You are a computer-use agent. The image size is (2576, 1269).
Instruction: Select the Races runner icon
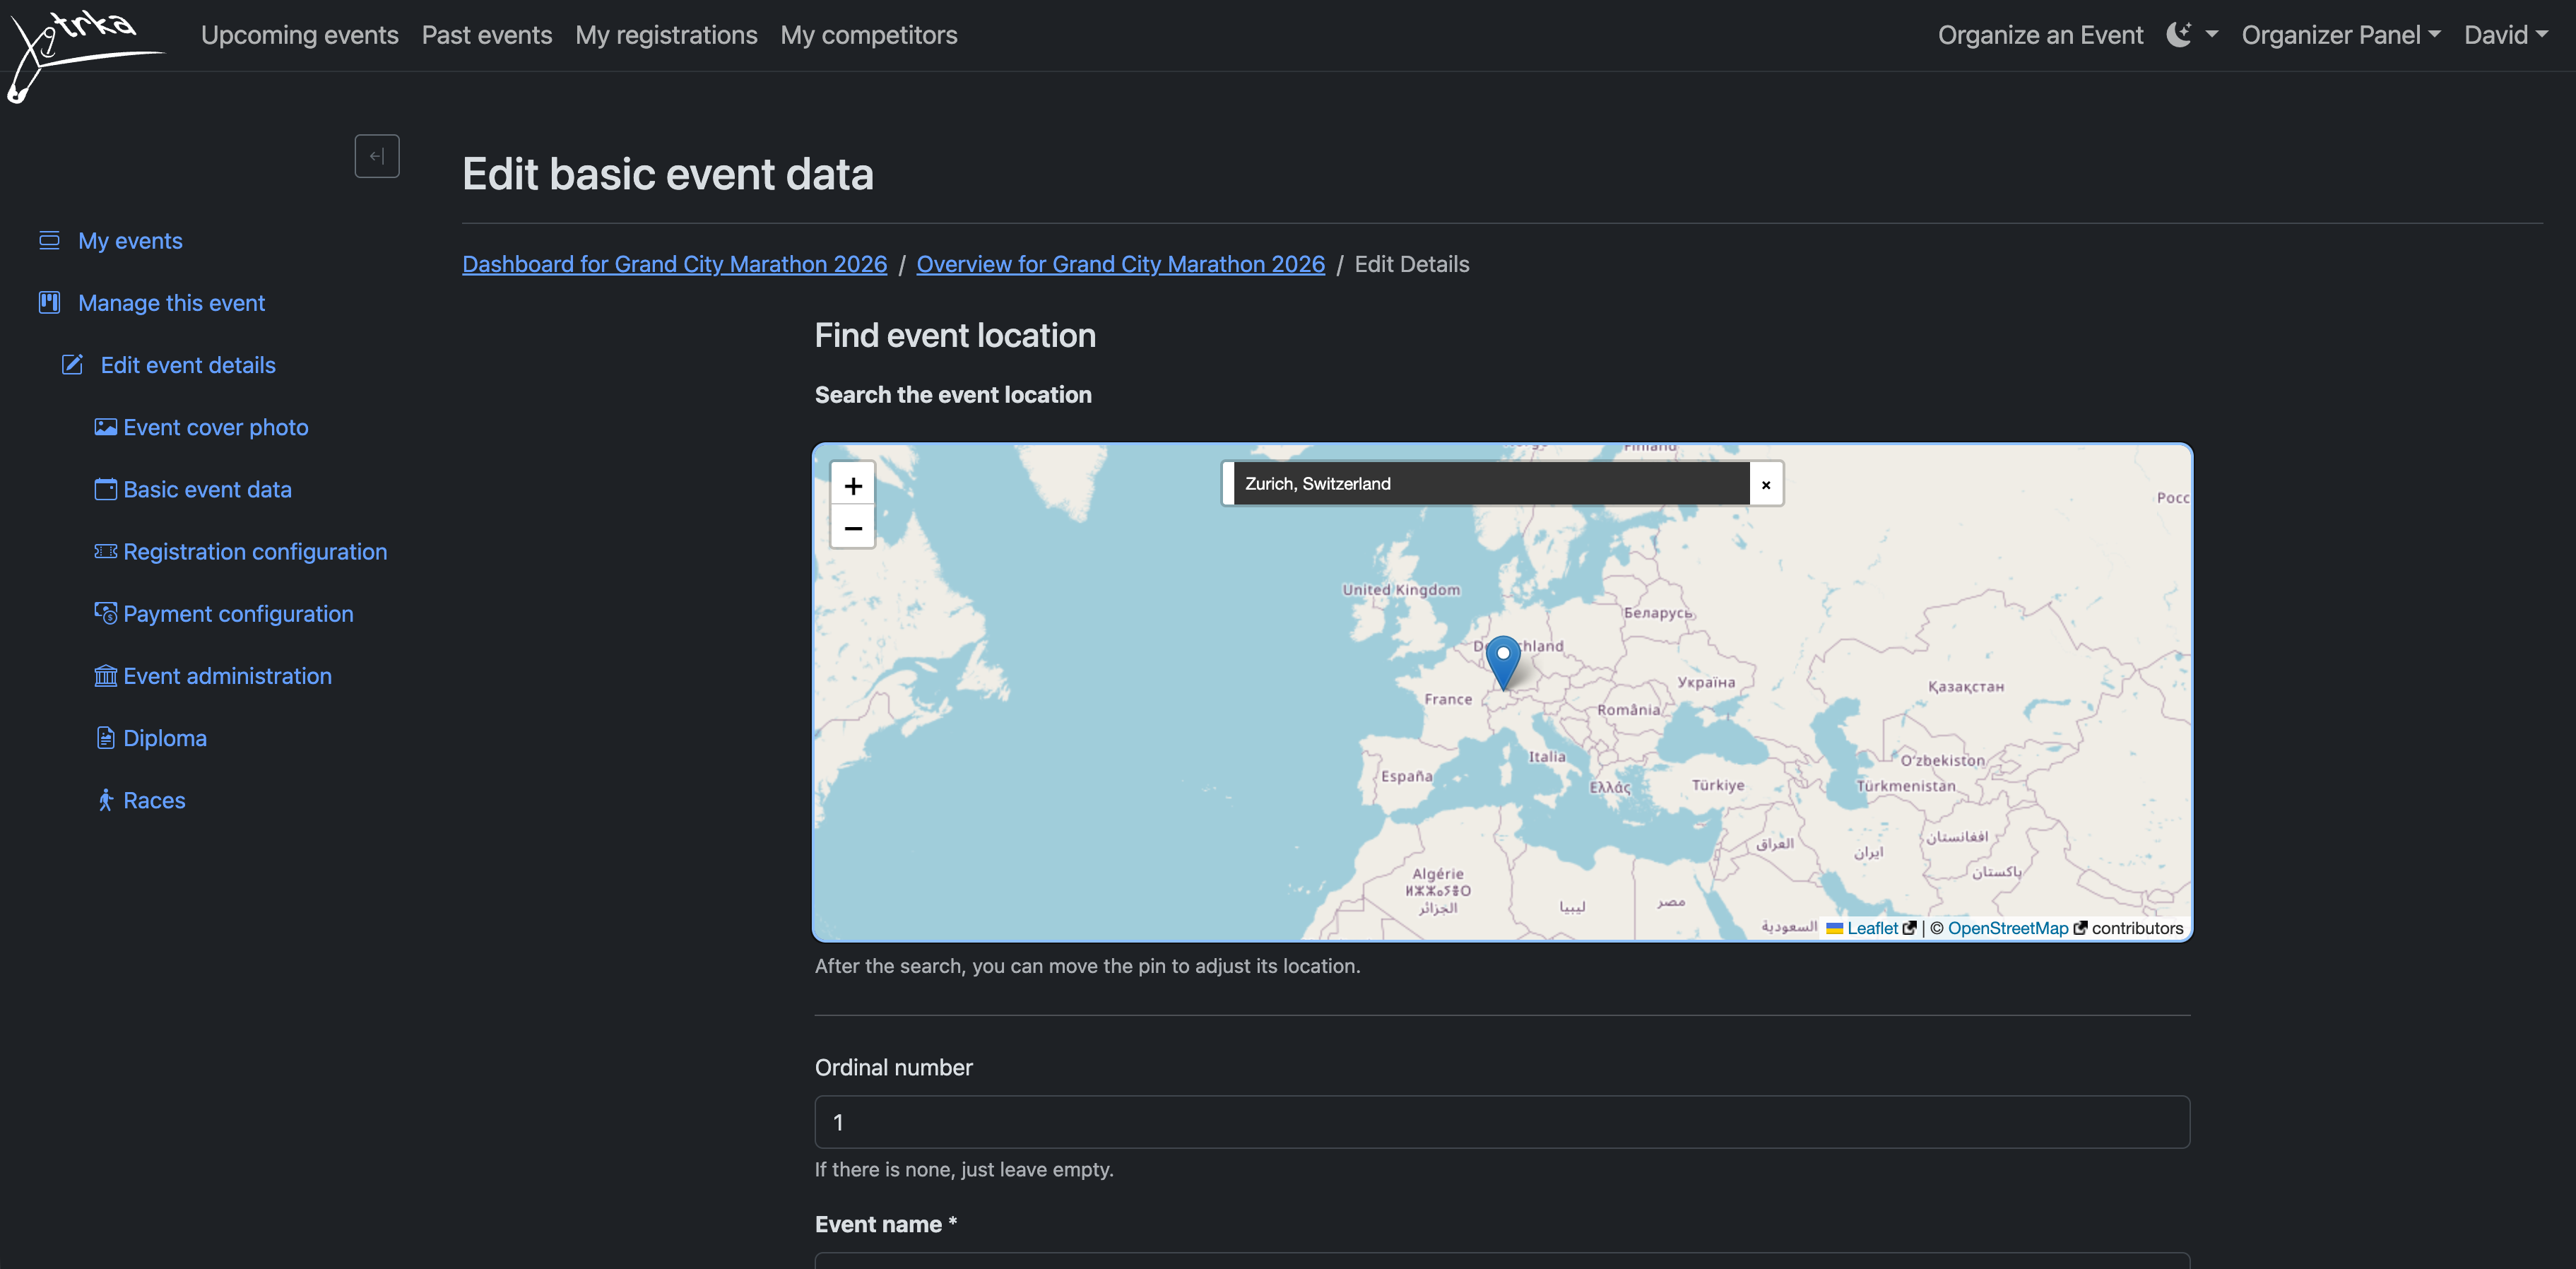click(x=106, y=800)
